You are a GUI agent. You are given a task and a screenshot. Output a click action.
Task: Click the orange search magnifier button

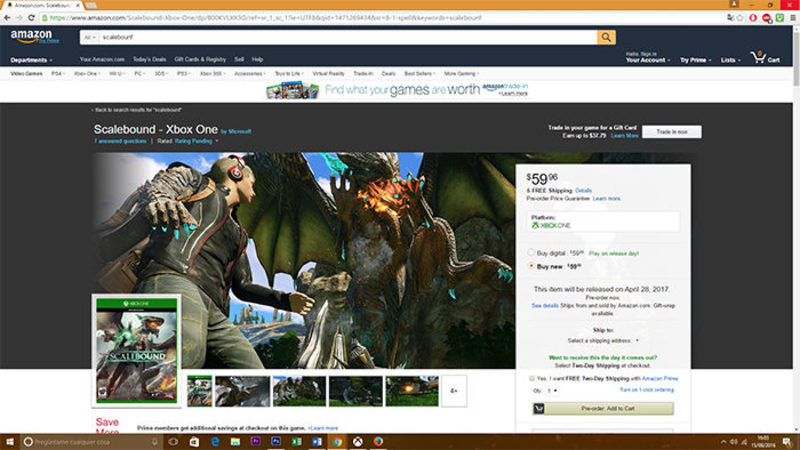pos(606,37)
